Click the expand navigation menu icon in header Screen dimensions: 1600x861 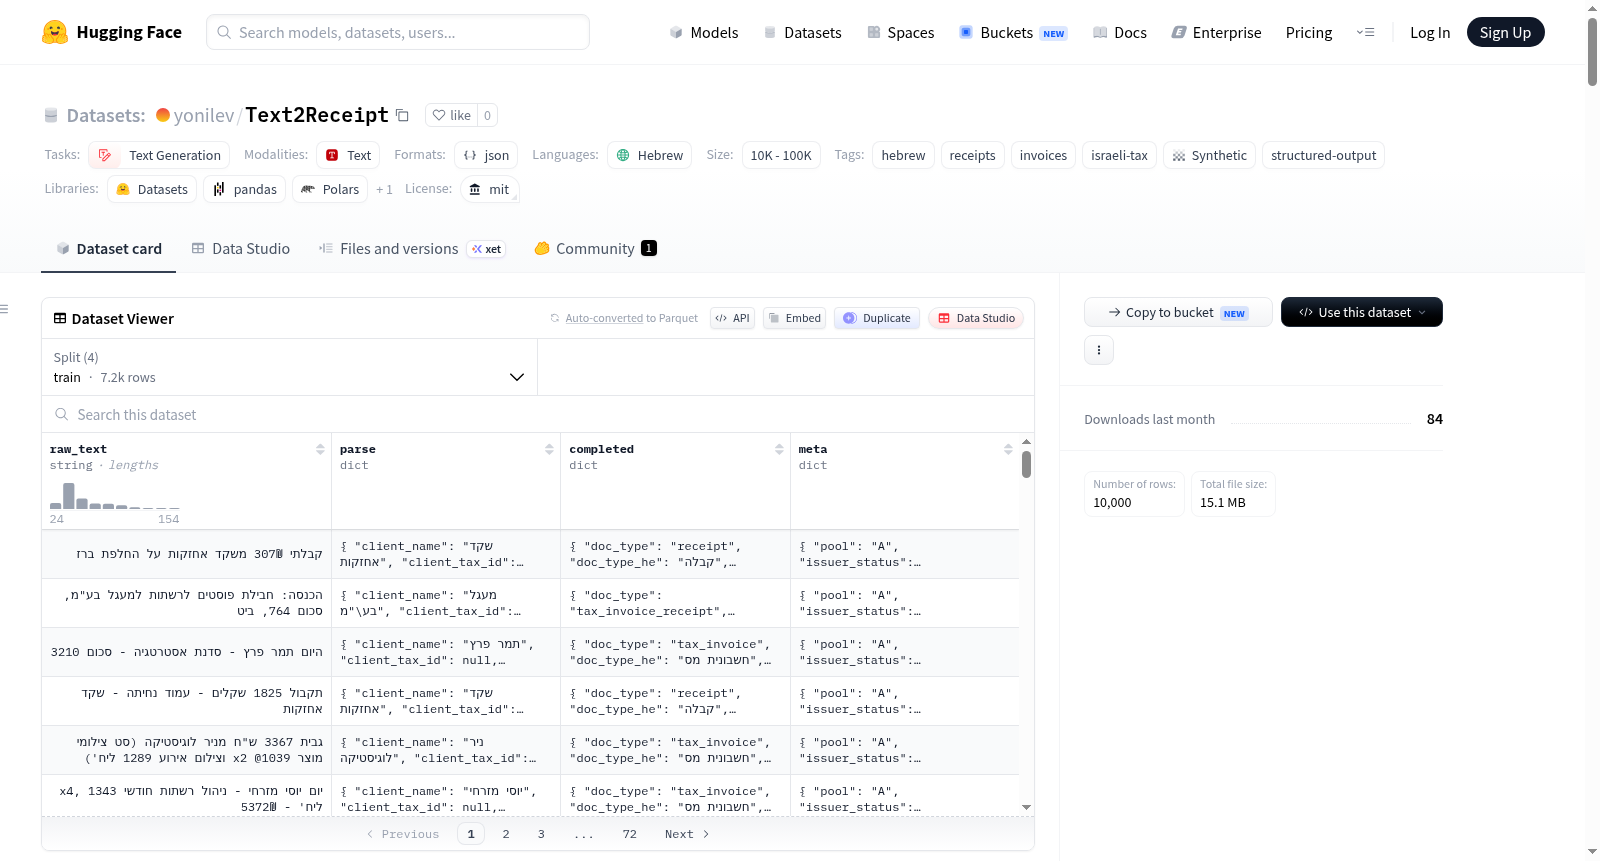1365,32
